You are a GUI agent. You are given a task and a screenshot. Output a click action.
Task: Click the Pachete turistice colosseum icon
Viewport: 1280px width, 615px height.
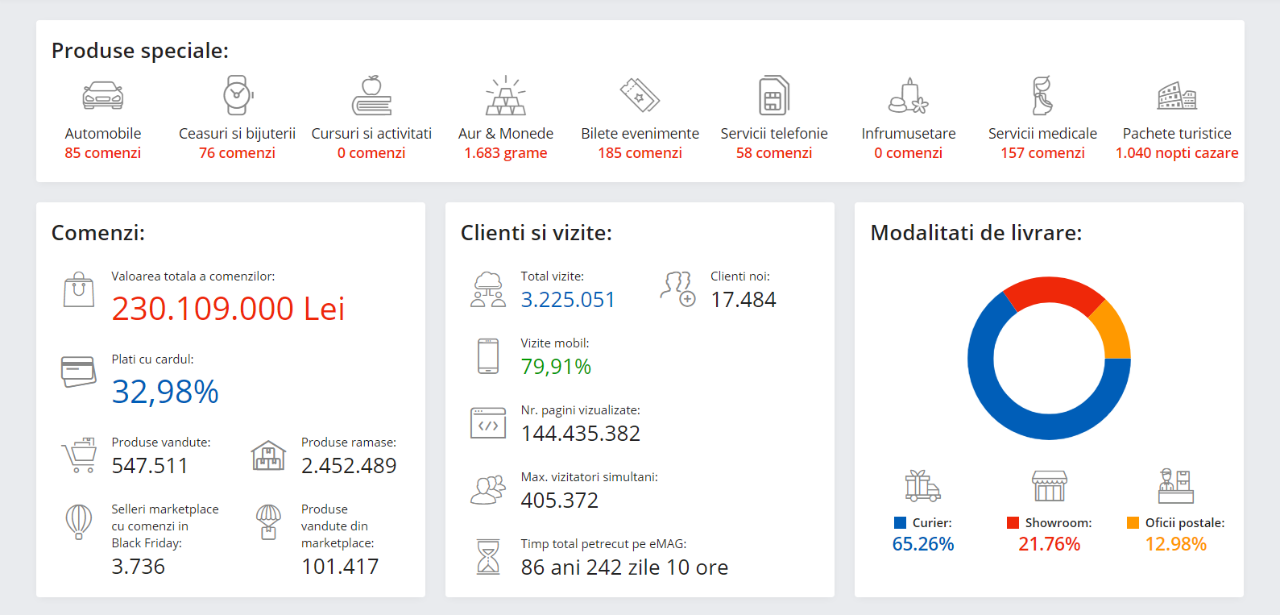pyautogui.click(x=1177, y=96)
